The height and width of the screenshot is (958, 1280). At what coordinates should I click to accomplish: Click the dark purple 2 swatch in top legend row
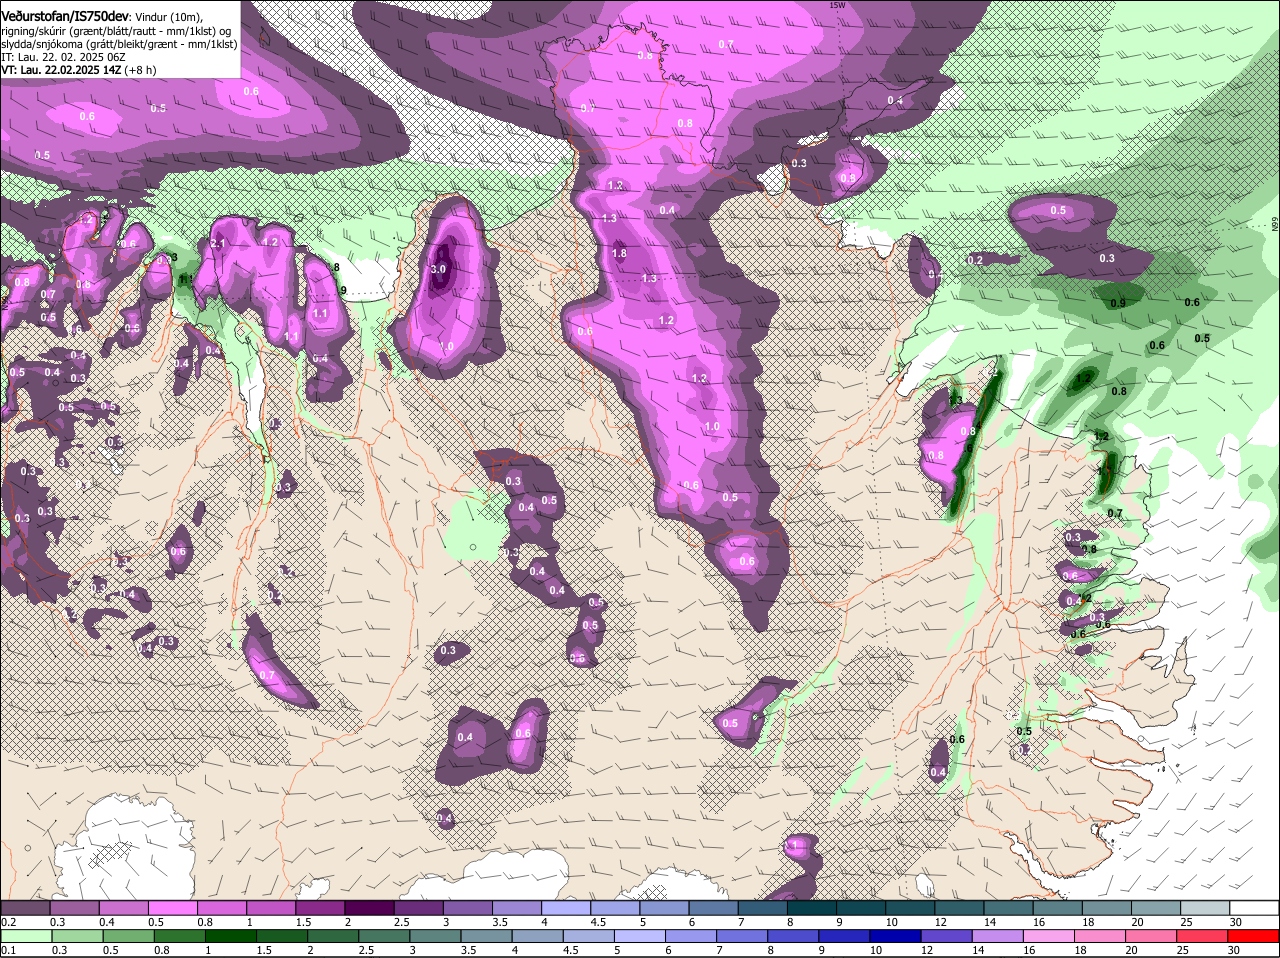point(369,907)
